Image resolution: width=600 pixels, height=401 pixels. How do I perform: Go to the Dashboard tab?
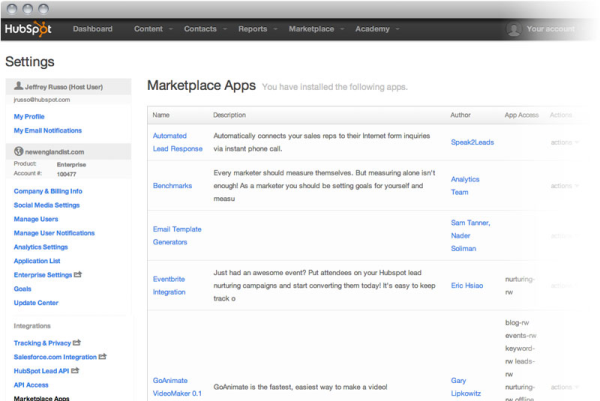point(92,30)
